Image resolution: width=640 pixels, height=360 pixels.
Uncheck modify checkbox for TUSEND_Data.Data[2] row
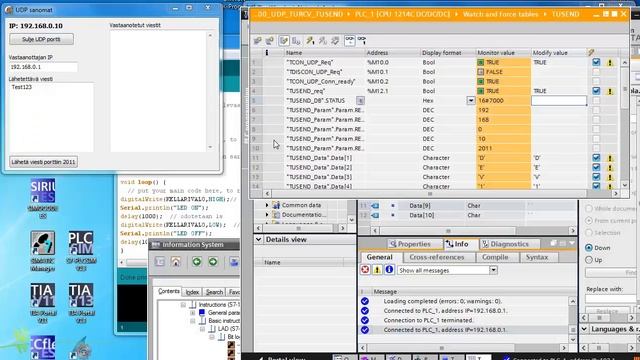click(x=596, y=167)
